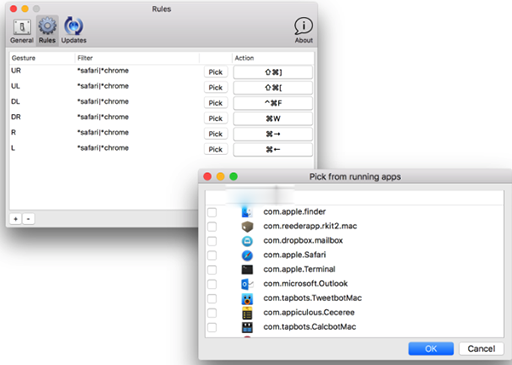
Task: Select the DR gesture cell
Action: click(16, 117)
